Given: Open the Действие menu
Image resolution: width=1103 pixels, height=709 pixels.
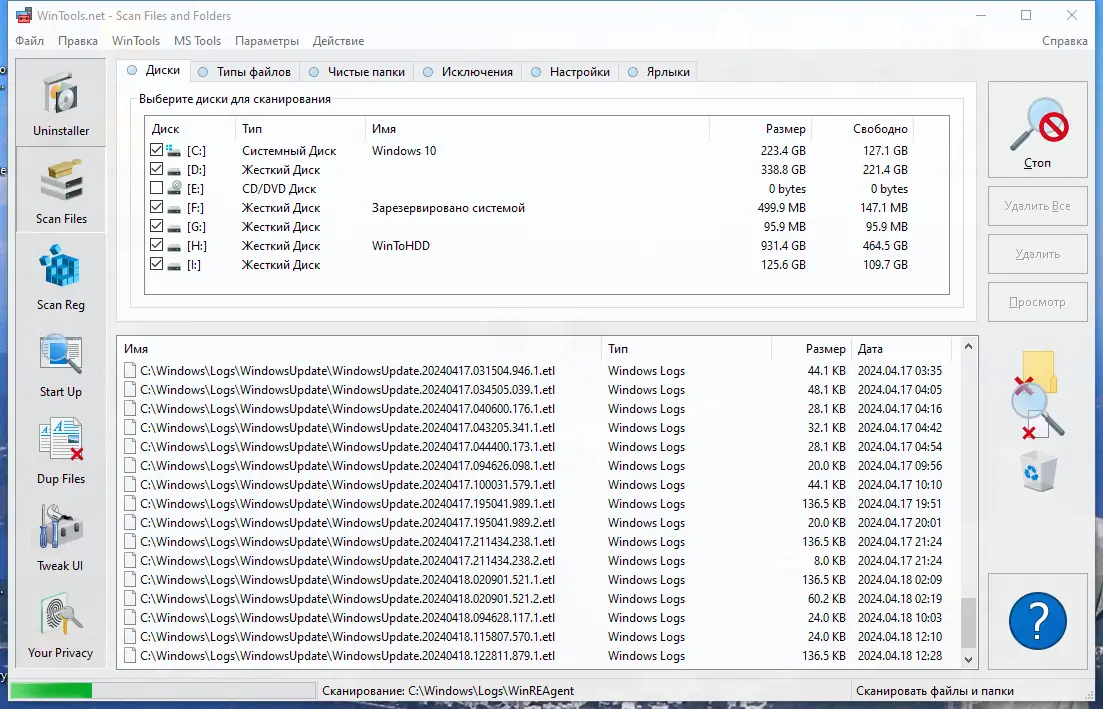Looking at the screenshot, I should [x=338, y=41].
